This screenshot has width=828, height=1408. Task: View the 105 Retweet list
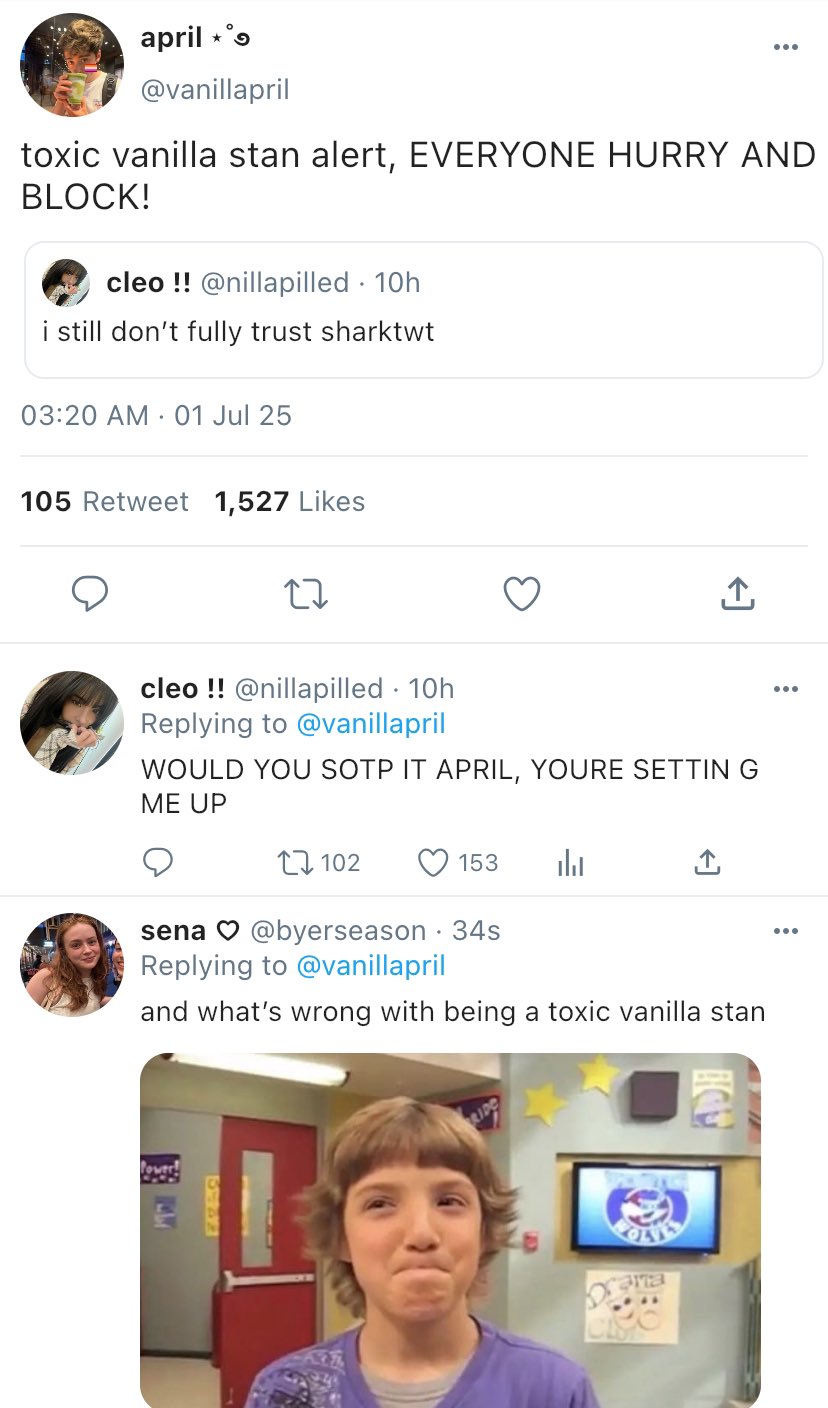pyautogui.click(x=105, y=501)
